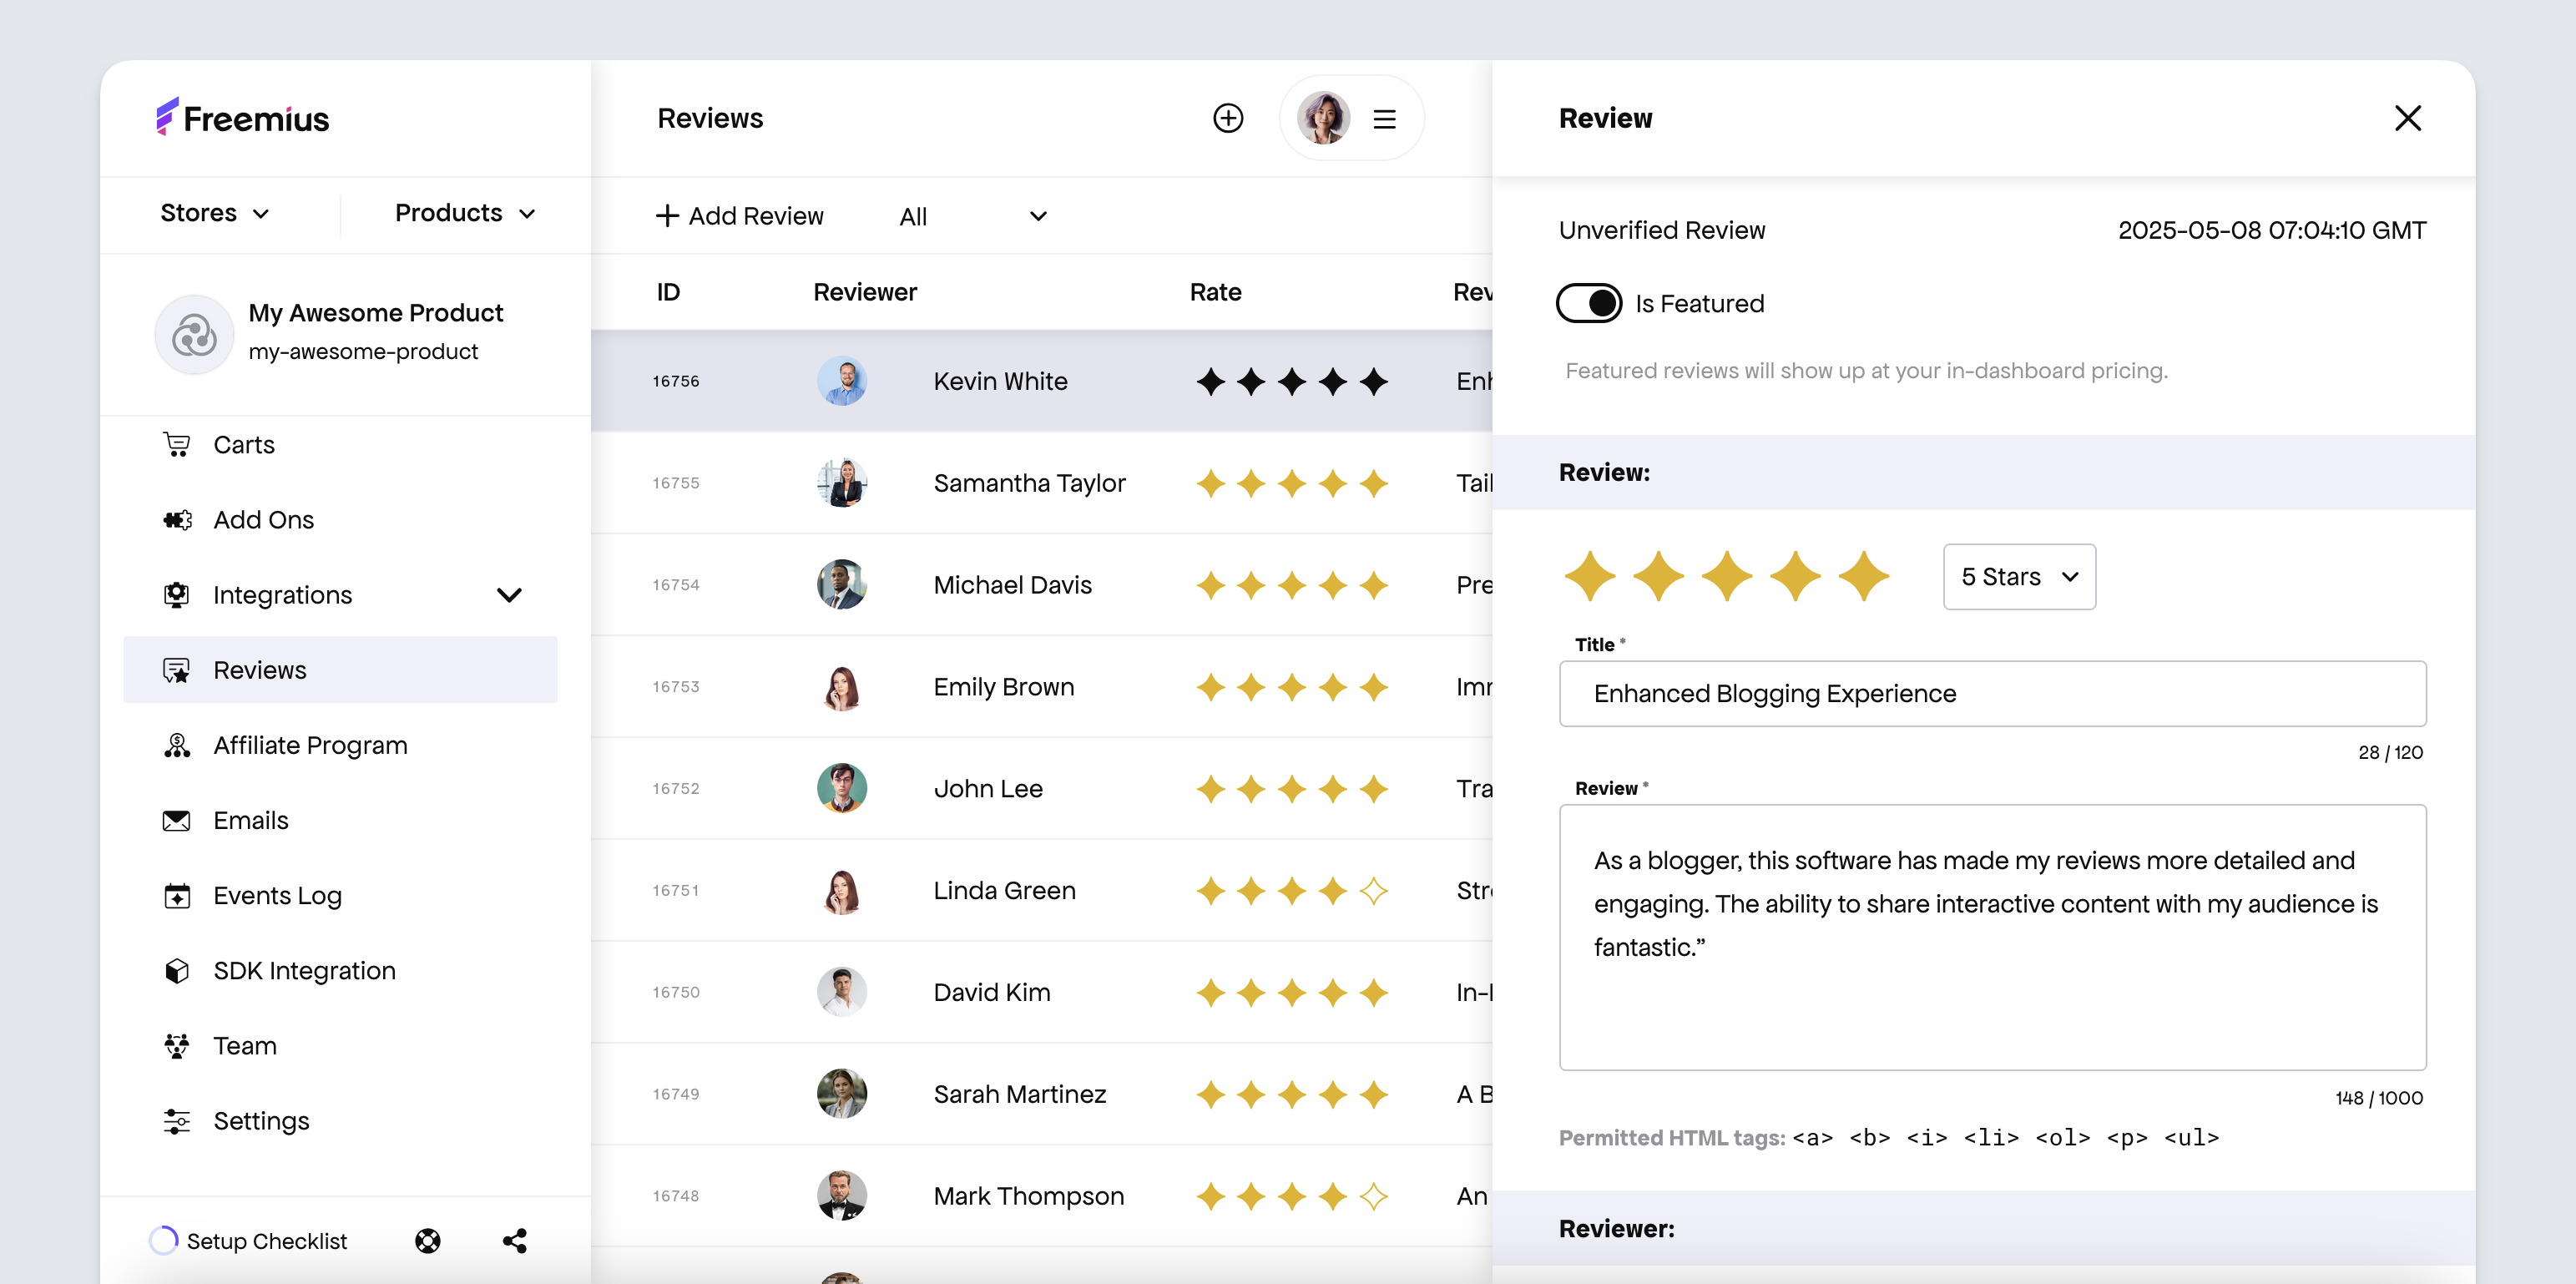Screen dimensions: 2576x1284
Task: Go to Settings in the sidebar
Action: 261,1120
